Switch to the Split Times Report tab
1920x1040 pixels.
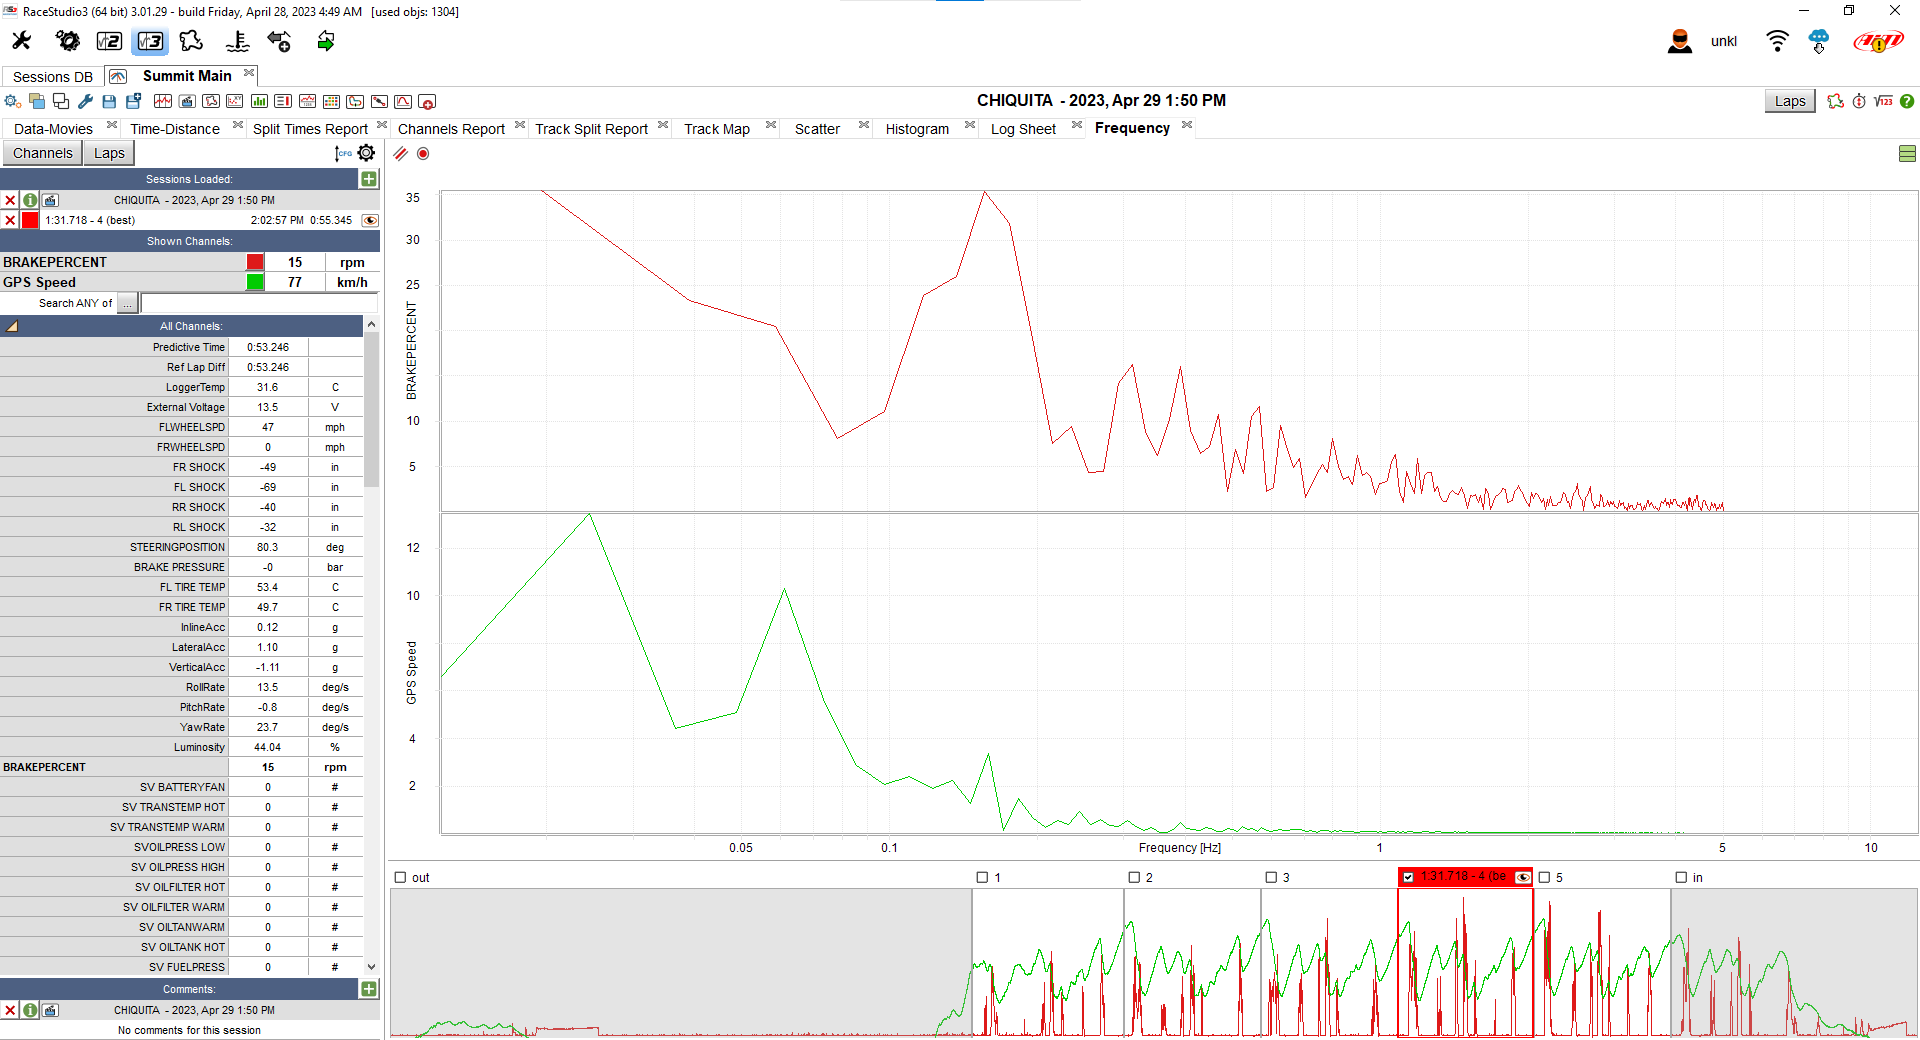pos(310,129)
